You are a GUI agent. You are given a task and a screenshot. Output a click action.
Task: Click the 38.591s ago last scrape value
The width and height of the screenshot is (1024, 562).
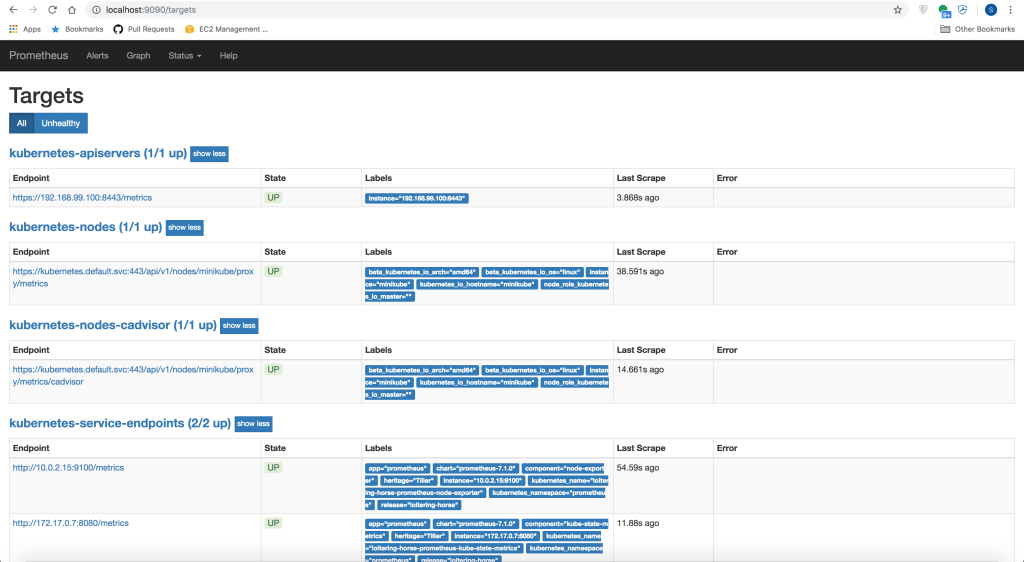640,272
